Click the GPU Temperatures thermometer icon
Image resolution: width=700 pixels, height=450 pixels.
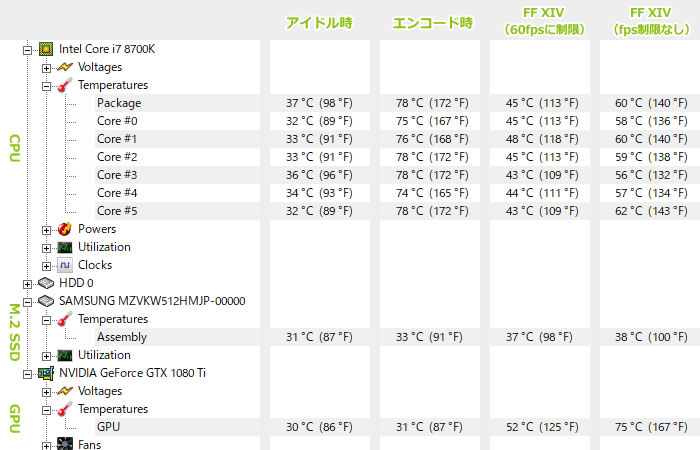[65, 409]
